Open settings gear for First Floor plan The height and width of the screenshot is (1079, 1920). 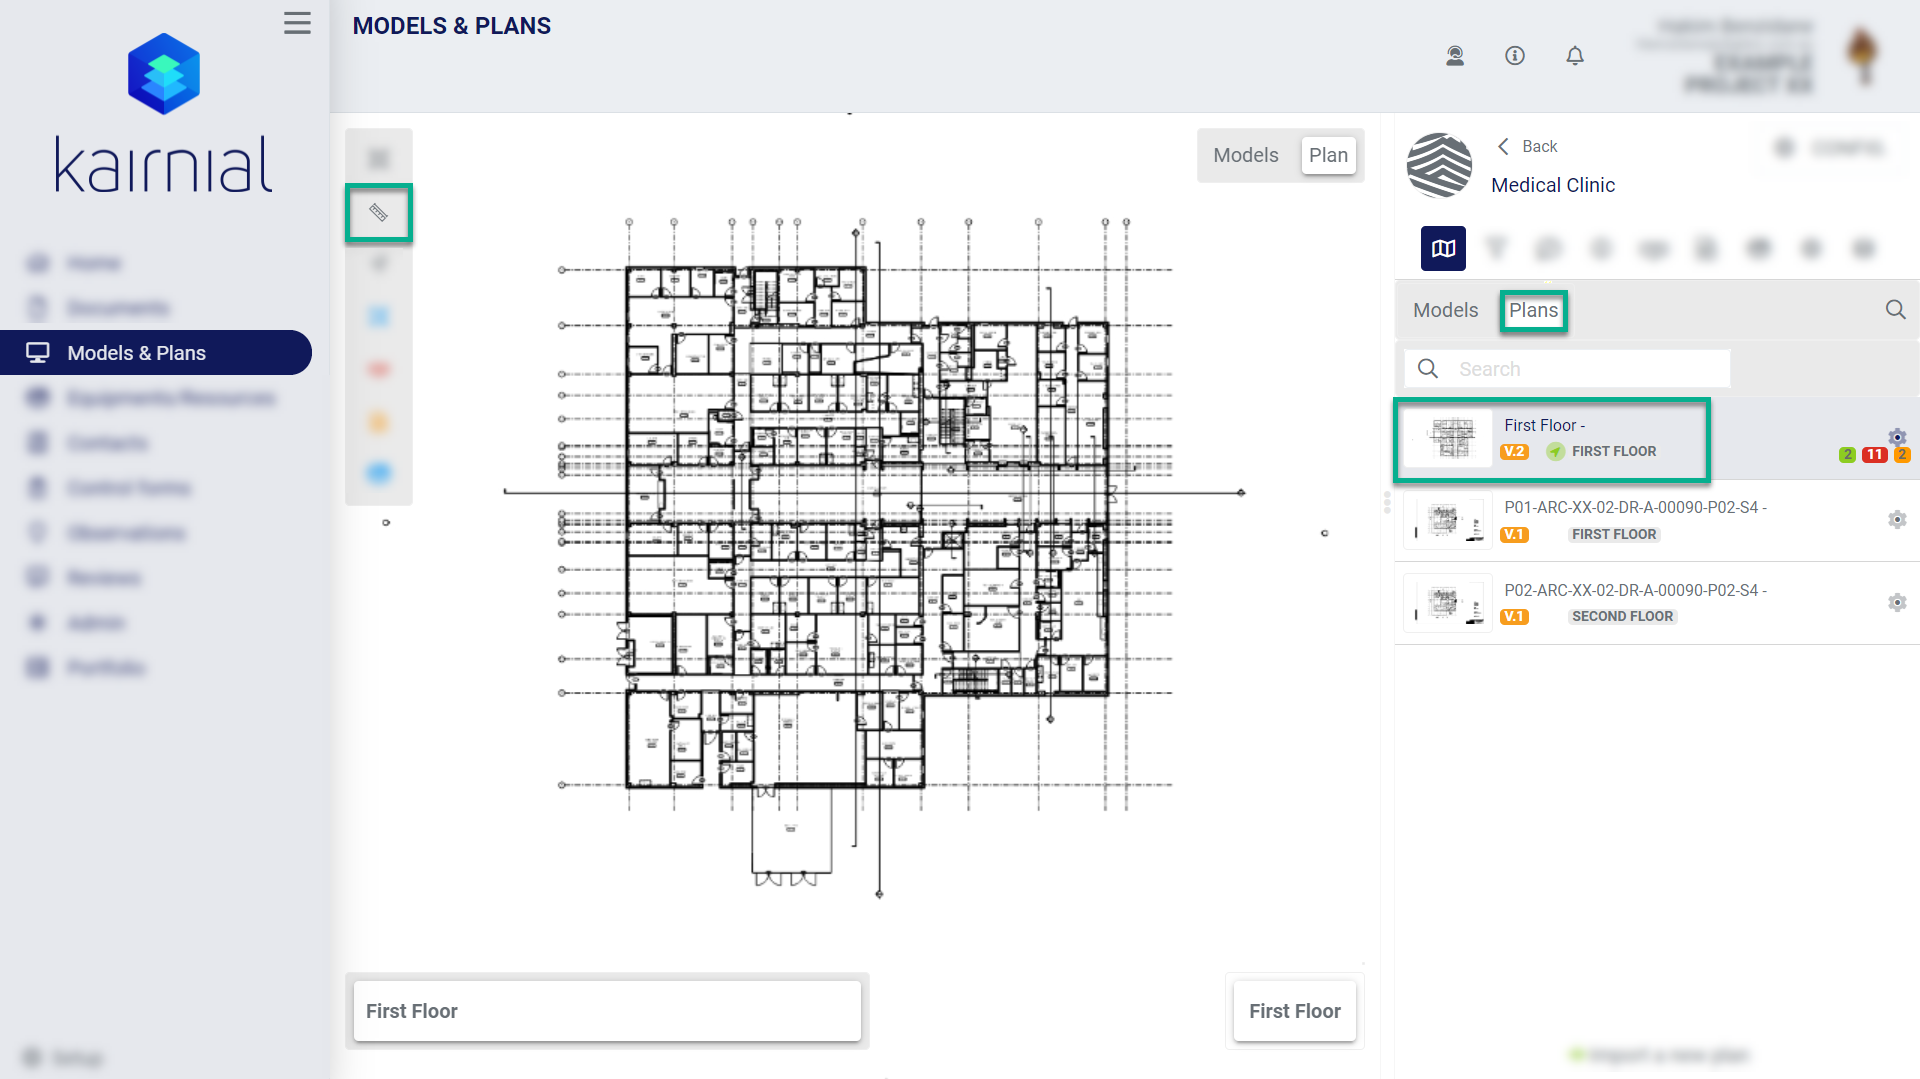1896,437
